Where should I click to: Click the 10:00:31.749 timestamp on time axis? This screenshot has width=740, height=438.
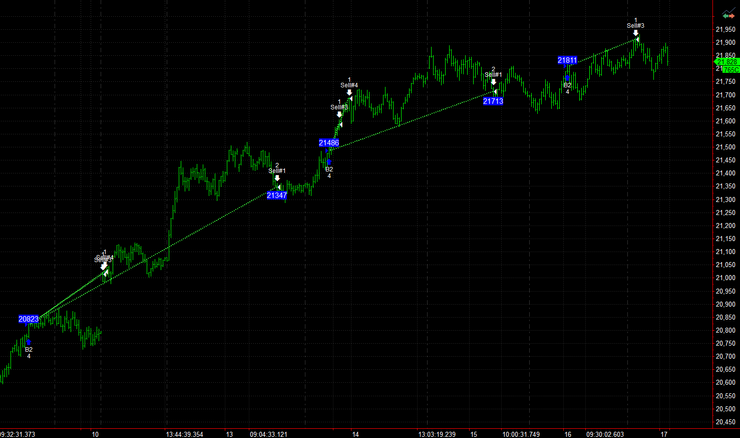pyautogui.click(x=522, y=433)
